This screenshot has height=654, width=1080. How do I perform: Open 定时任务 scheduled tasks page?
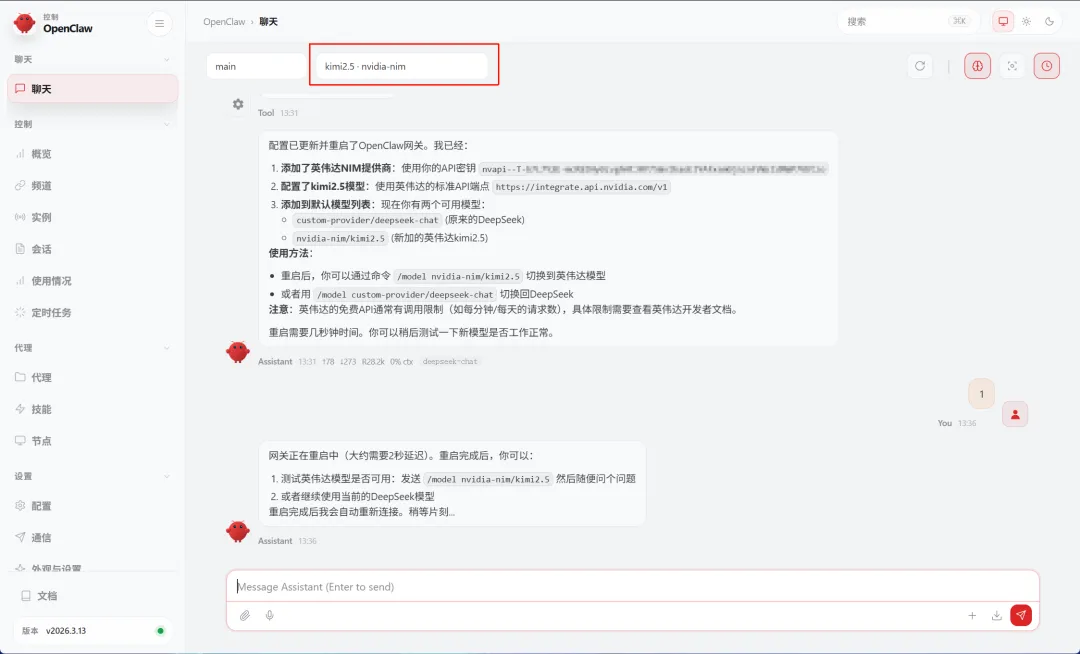click(x=93, y=312)
